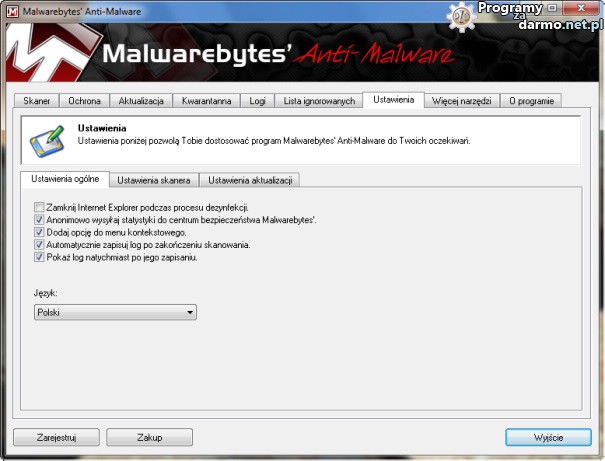Viewport: 605px width, 461px height.
Task: Select the Lista ignorowanych tab
Action: coord(319,101)
